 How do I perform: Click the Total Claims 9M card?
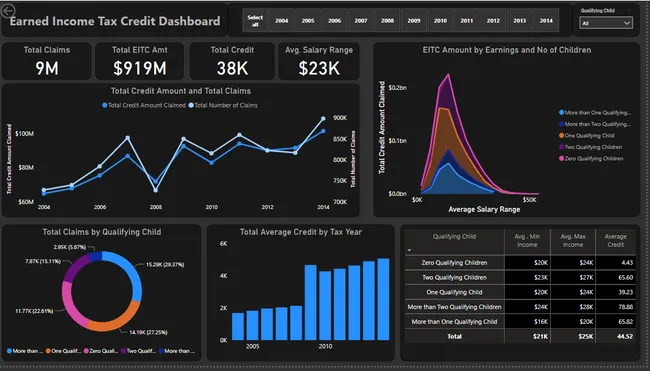point(46,61)
